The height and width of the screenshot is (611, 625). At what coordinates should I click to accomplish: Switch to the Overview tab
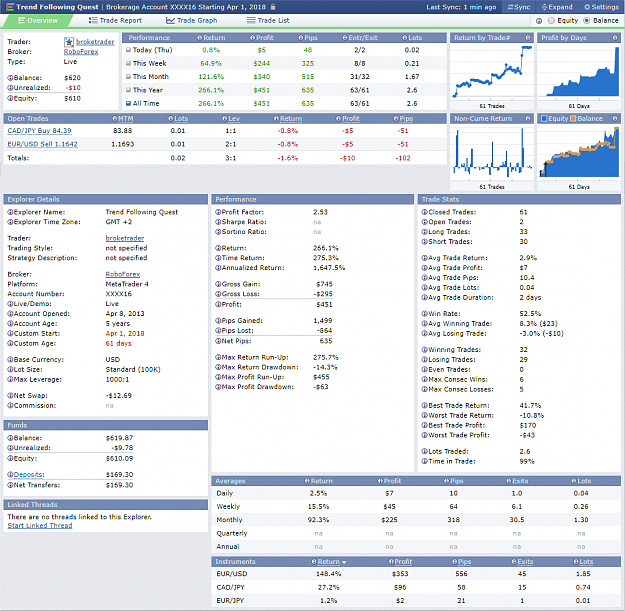point(38,21)
